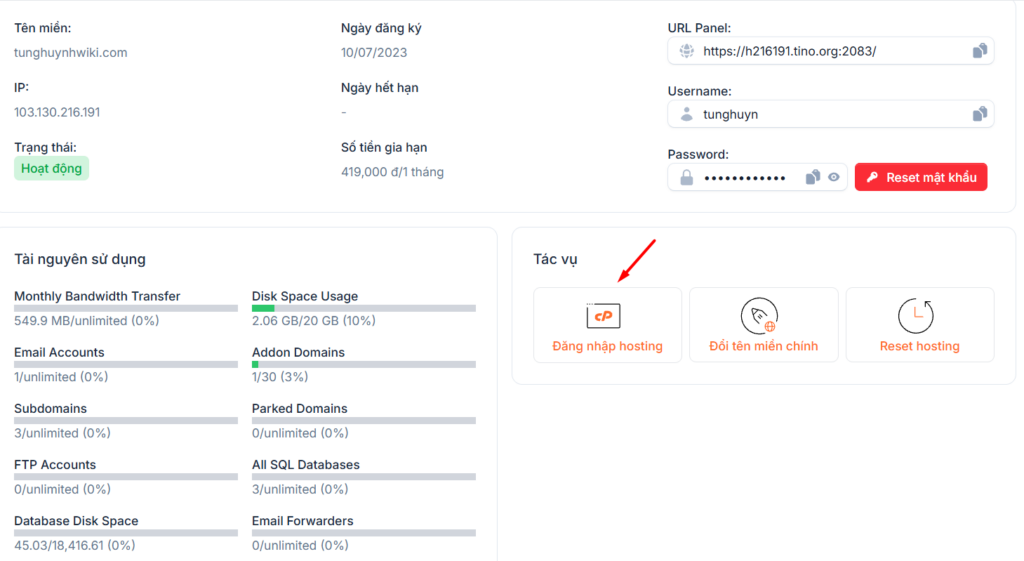Open Đăng nhập hosting action
Screen dimensions: 1024x561
(607, 346)
